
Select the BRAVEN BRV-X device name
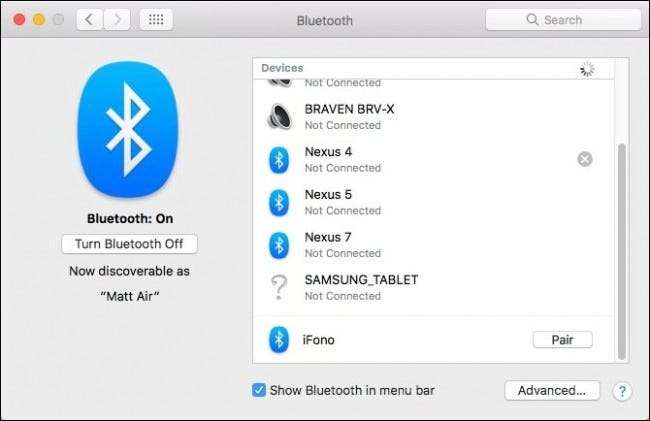pos(349,109)
